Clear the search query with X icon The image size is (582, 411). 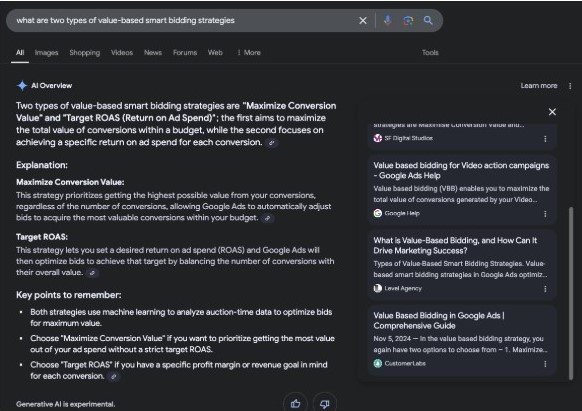coord(363,20)
